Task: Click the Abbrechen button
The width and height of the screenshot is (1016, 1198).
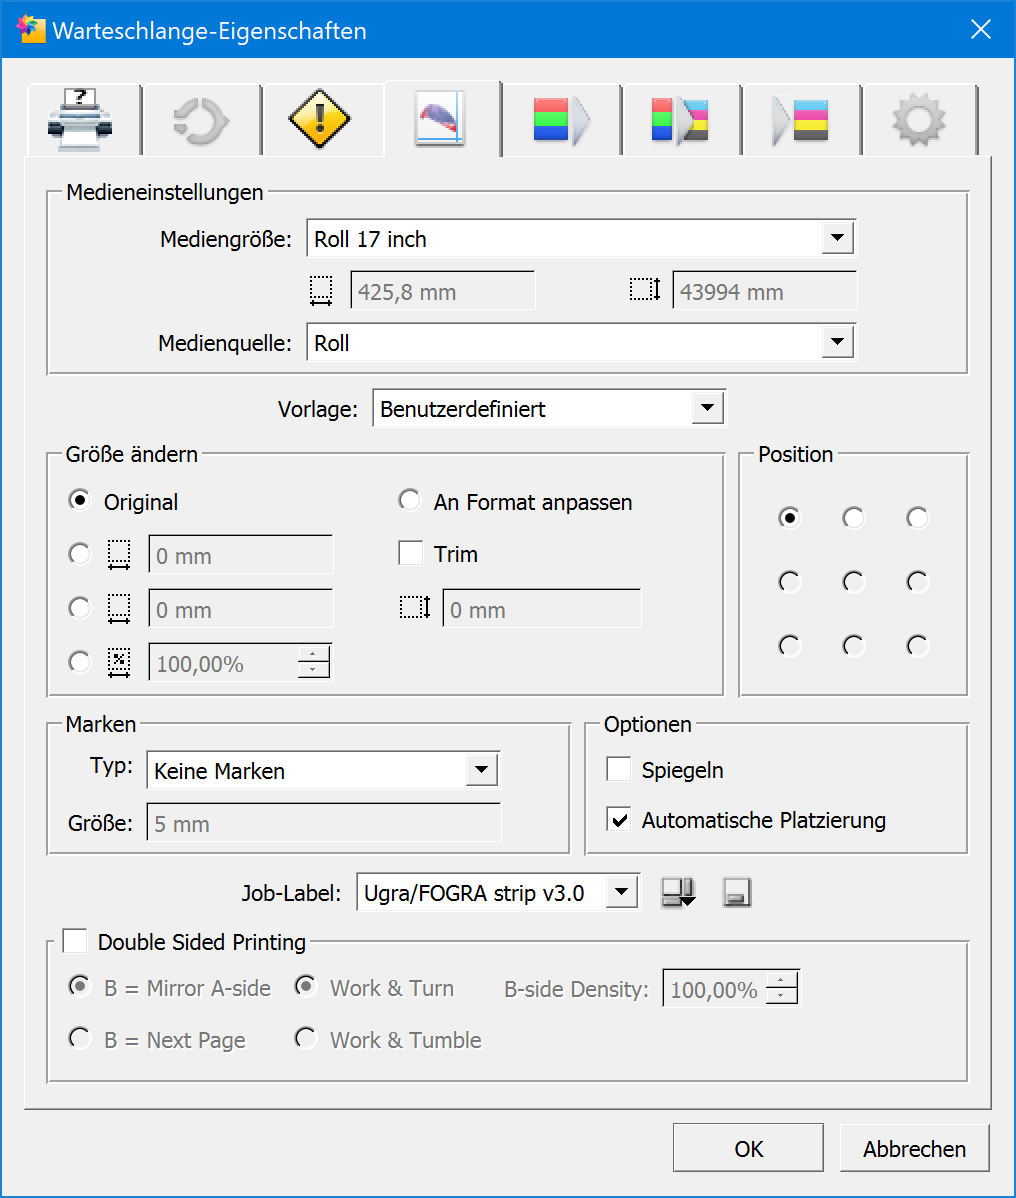Action: (x=914, y=1149)
